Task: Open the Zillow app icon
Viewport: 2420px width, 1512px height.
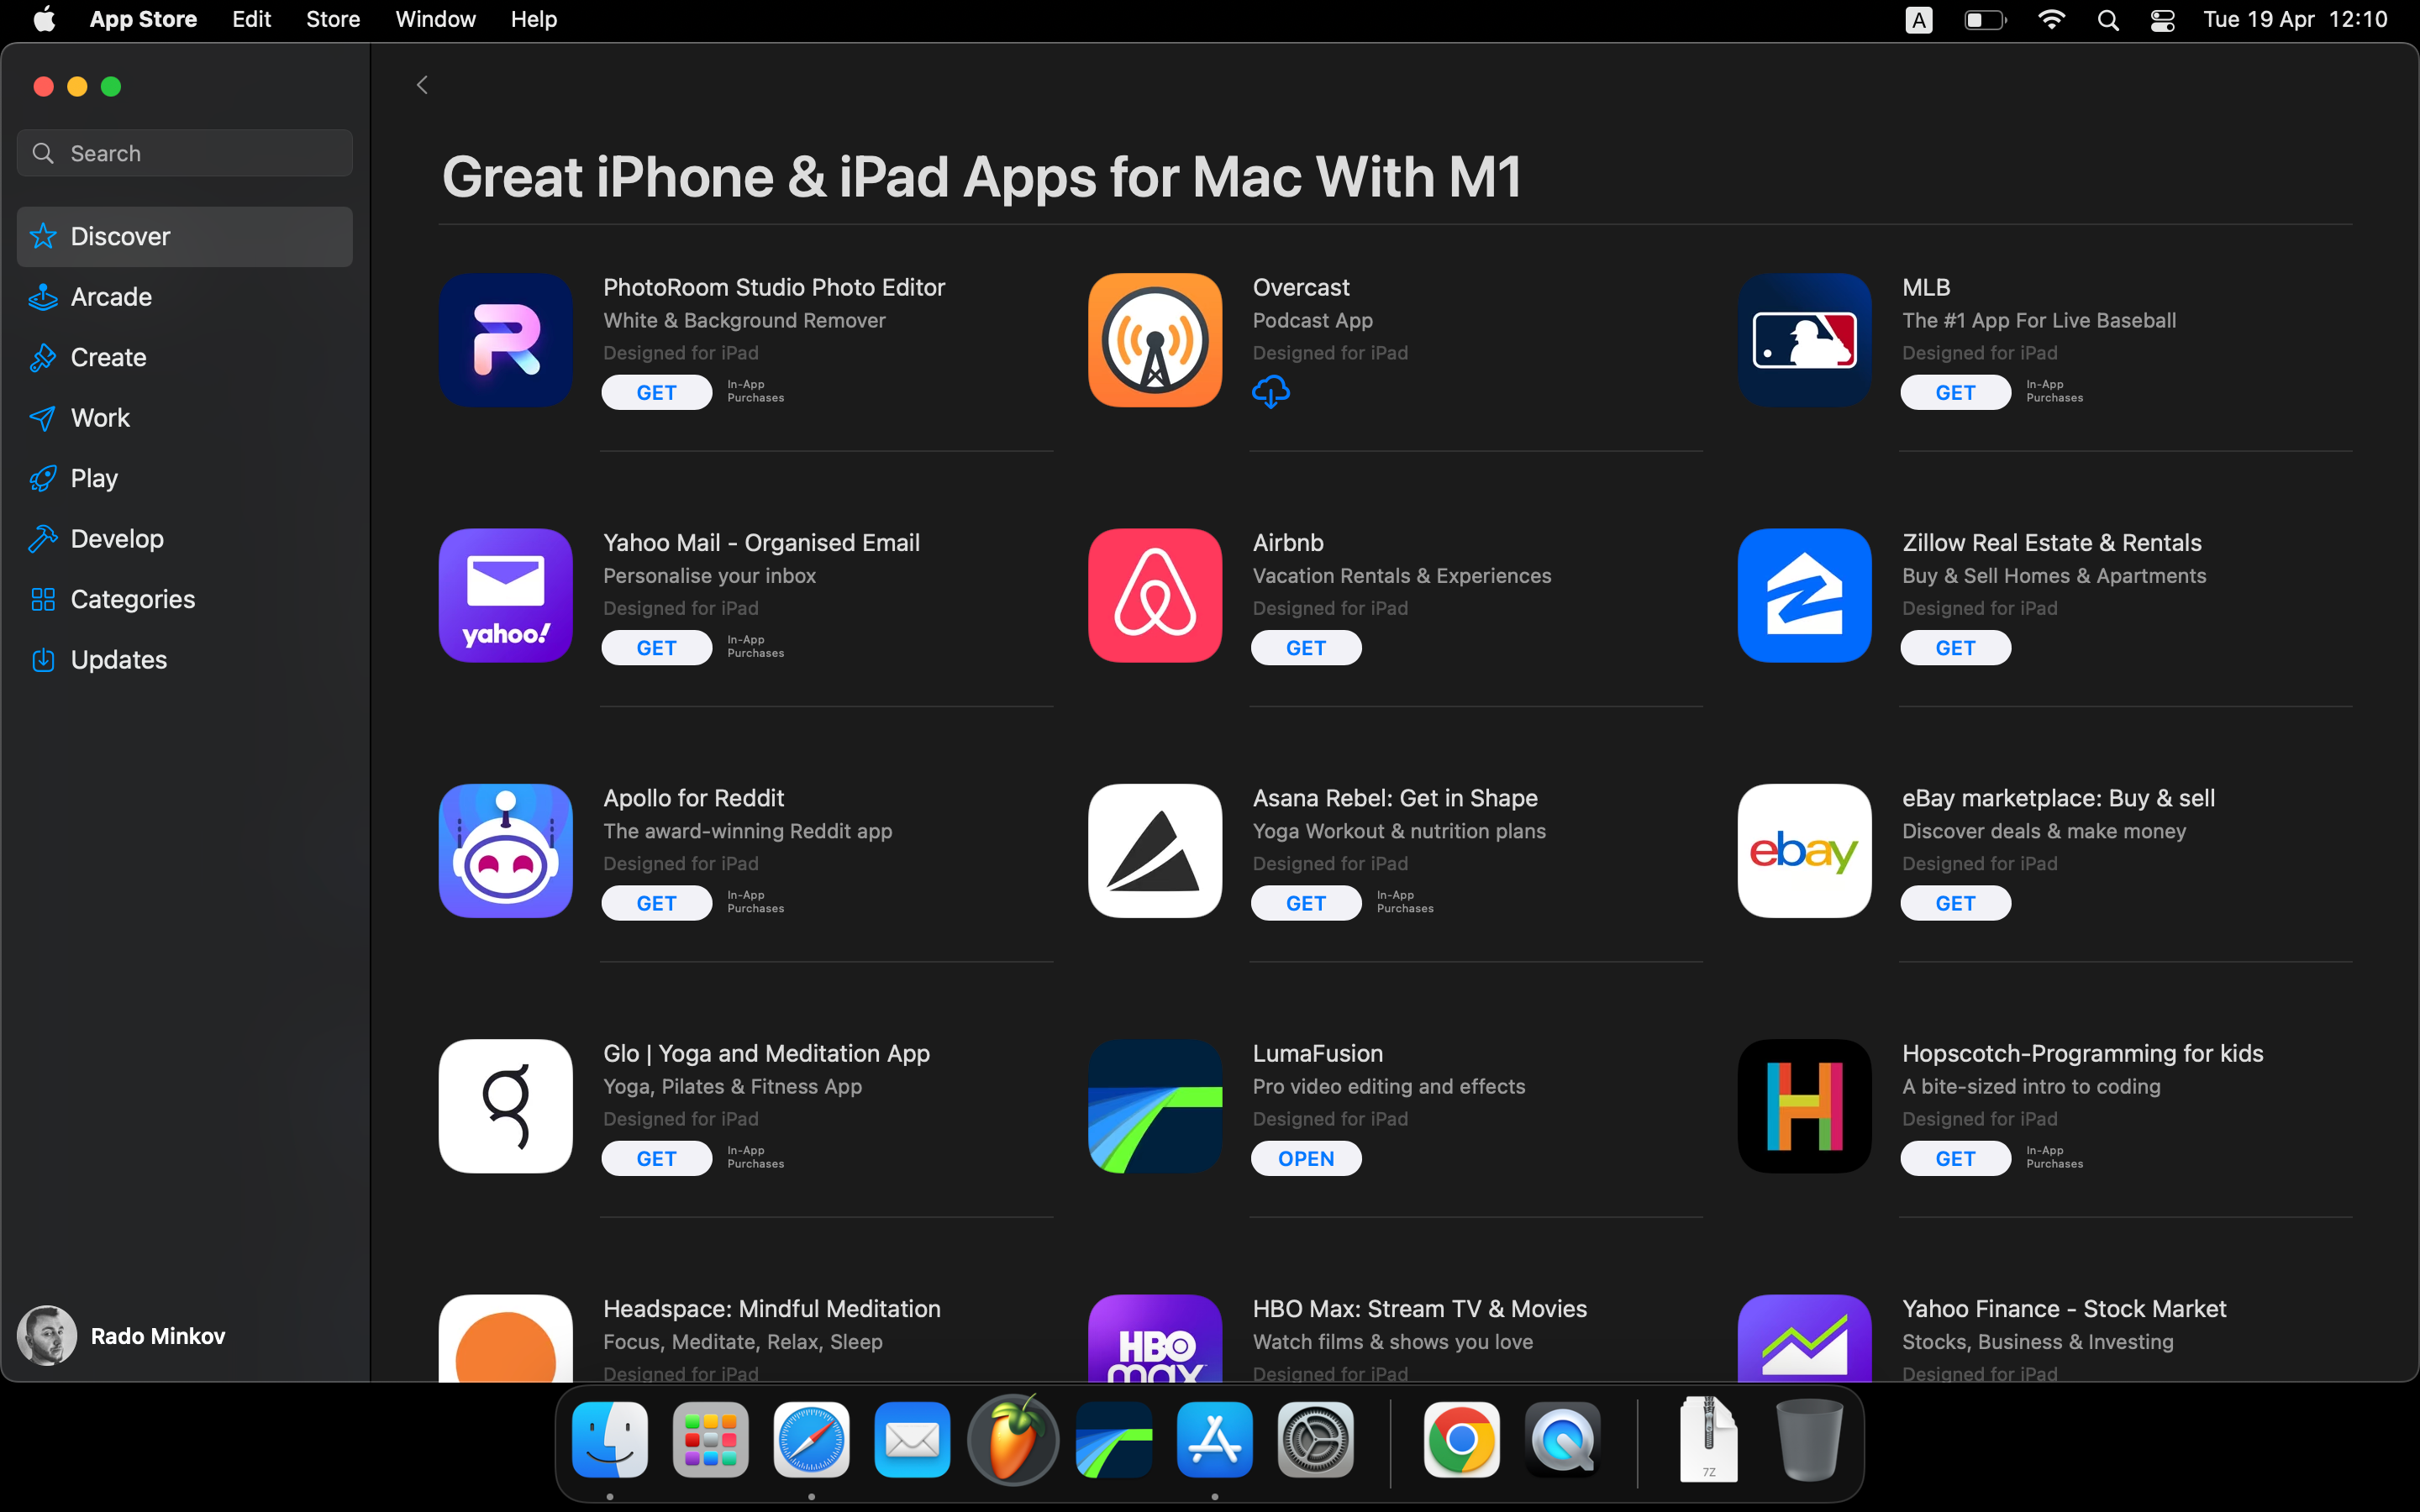Action: coord(1804,595)
